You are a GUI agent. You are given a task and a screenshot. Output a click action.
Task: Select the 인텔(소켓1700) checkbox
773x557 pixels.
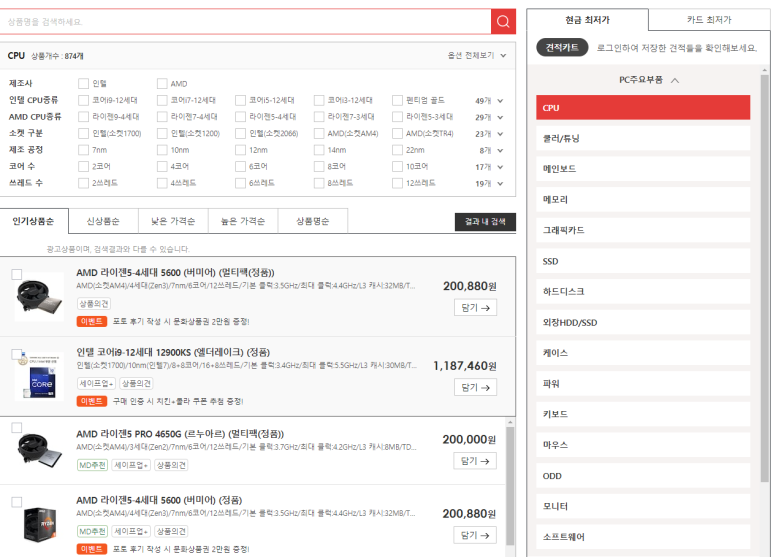click(x=83, y=133)
